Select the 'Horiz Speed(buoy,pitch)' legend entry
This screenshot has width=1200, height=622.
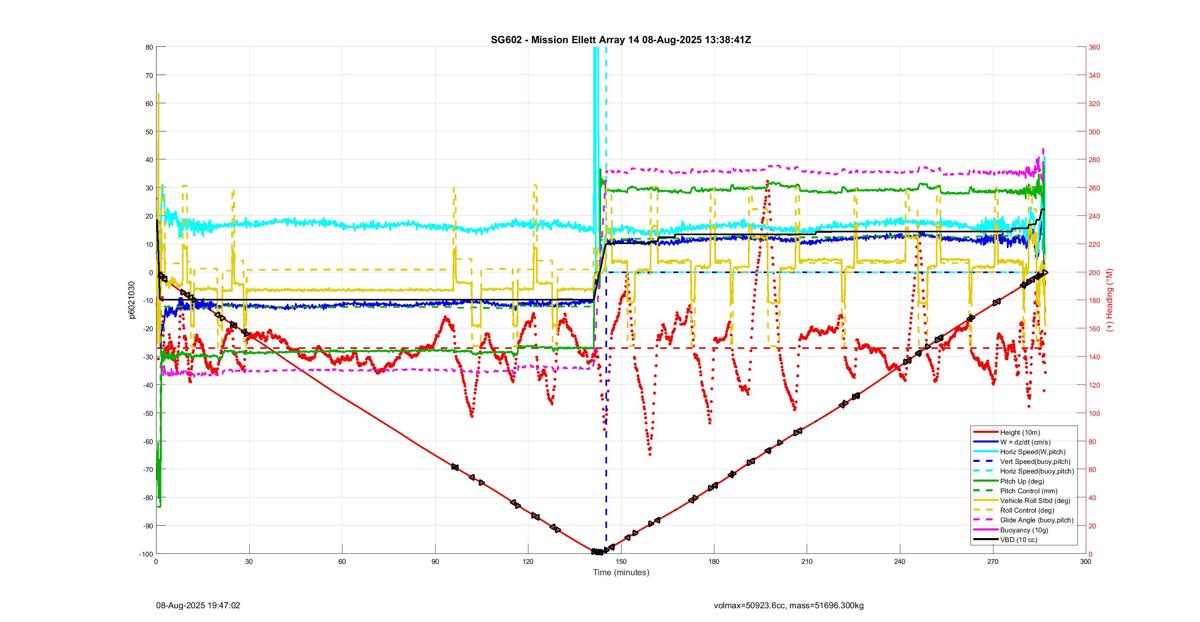pos(1037,471)
